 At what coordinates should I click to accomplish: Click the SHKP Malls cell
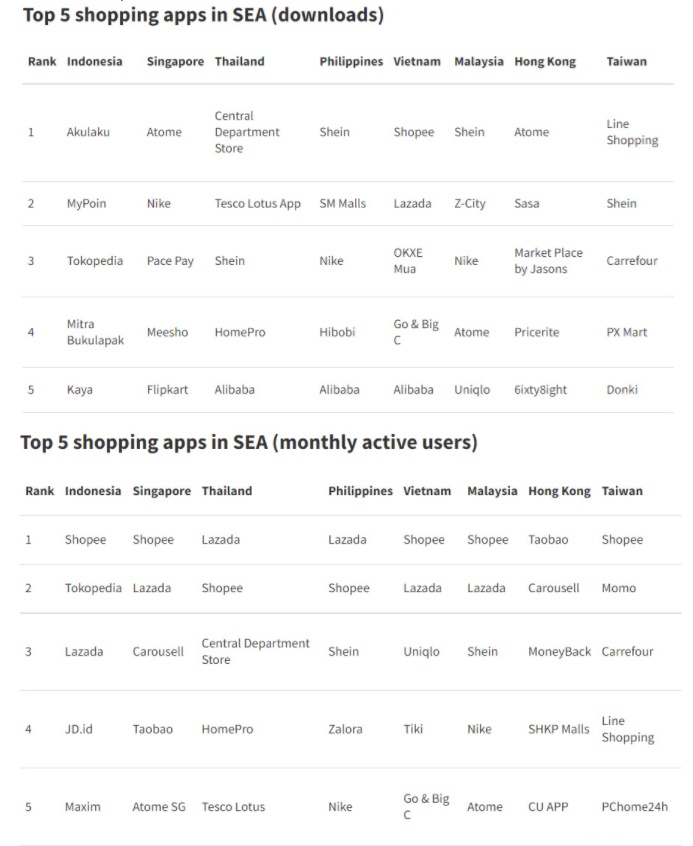click(x=558, y=729)
